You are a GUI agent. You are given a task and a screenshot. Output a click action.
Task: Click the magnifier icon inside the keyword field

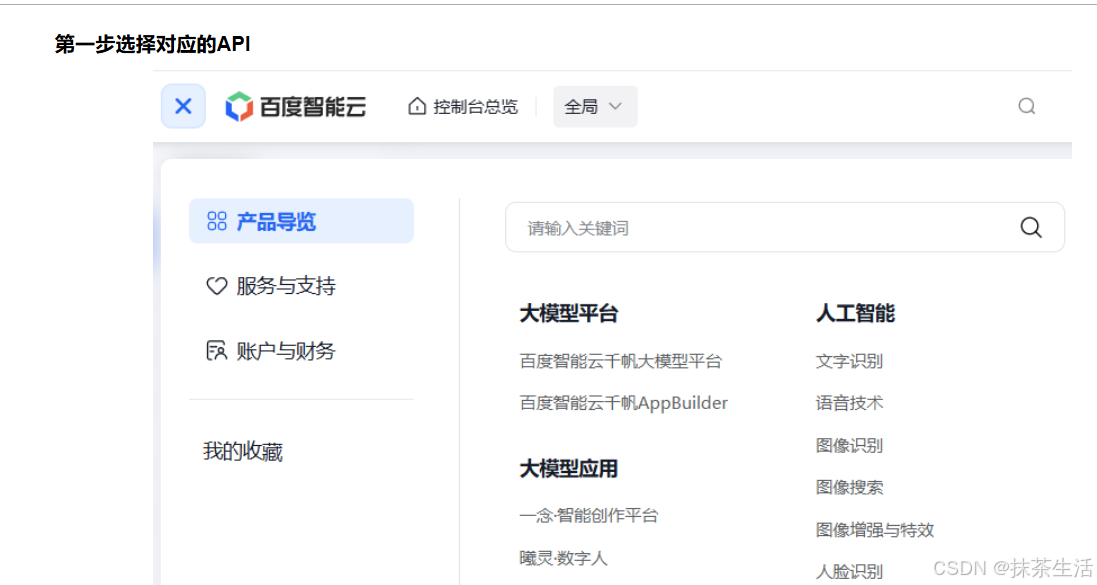[1031, 227]
